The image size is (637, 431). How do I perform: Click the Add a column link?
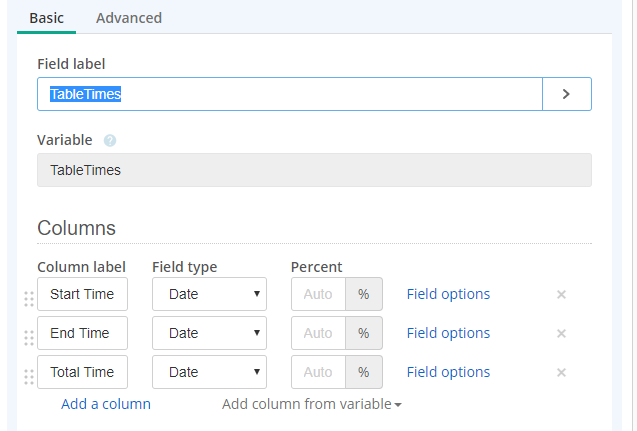[106, 404]
